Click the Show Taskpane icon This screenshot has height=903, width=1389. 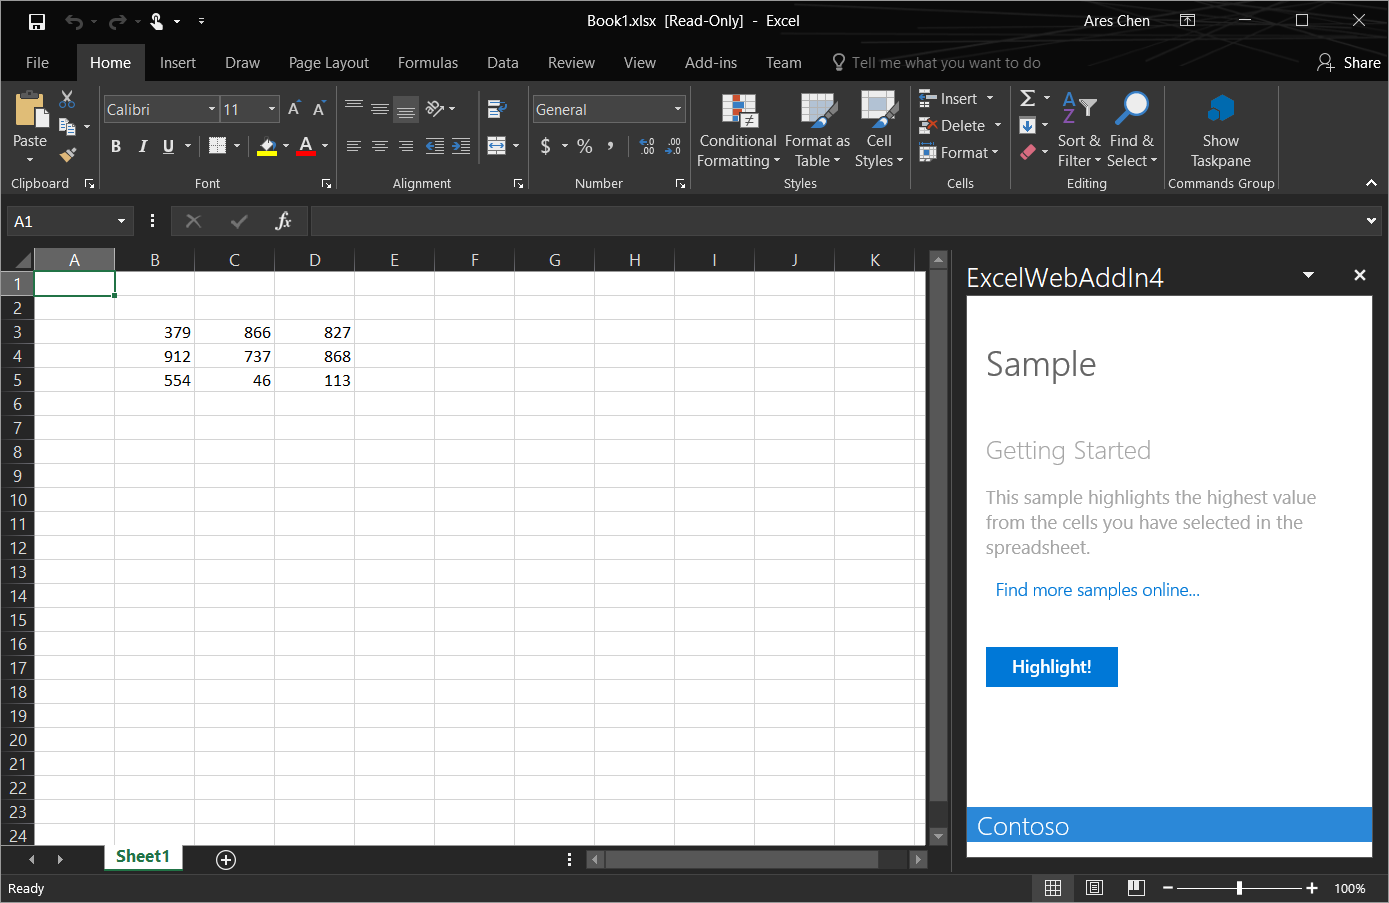[1220, 109]
